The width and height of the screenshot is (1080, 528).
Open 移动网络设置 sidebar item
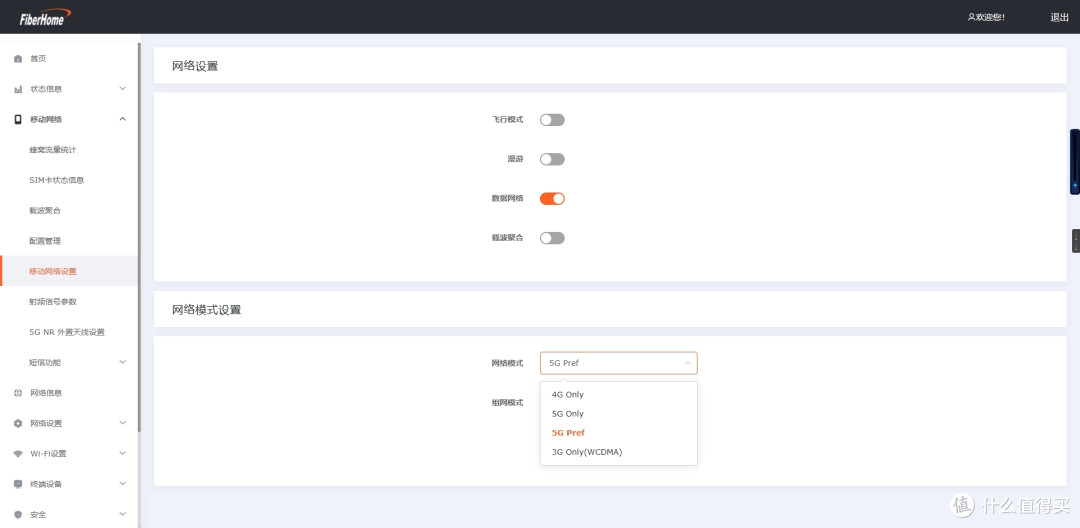pyautogui.click(x=69, y=271)
